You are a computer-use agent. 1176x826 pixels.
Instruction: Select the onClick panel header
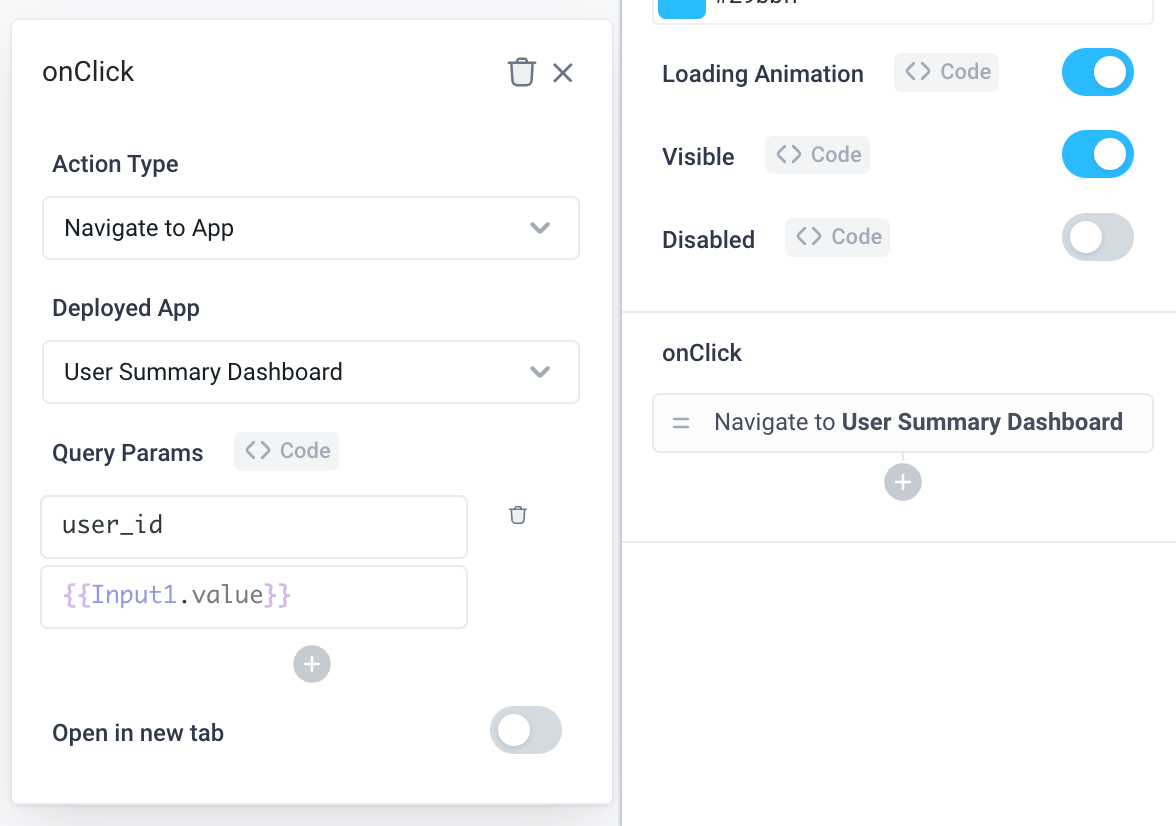88,71
